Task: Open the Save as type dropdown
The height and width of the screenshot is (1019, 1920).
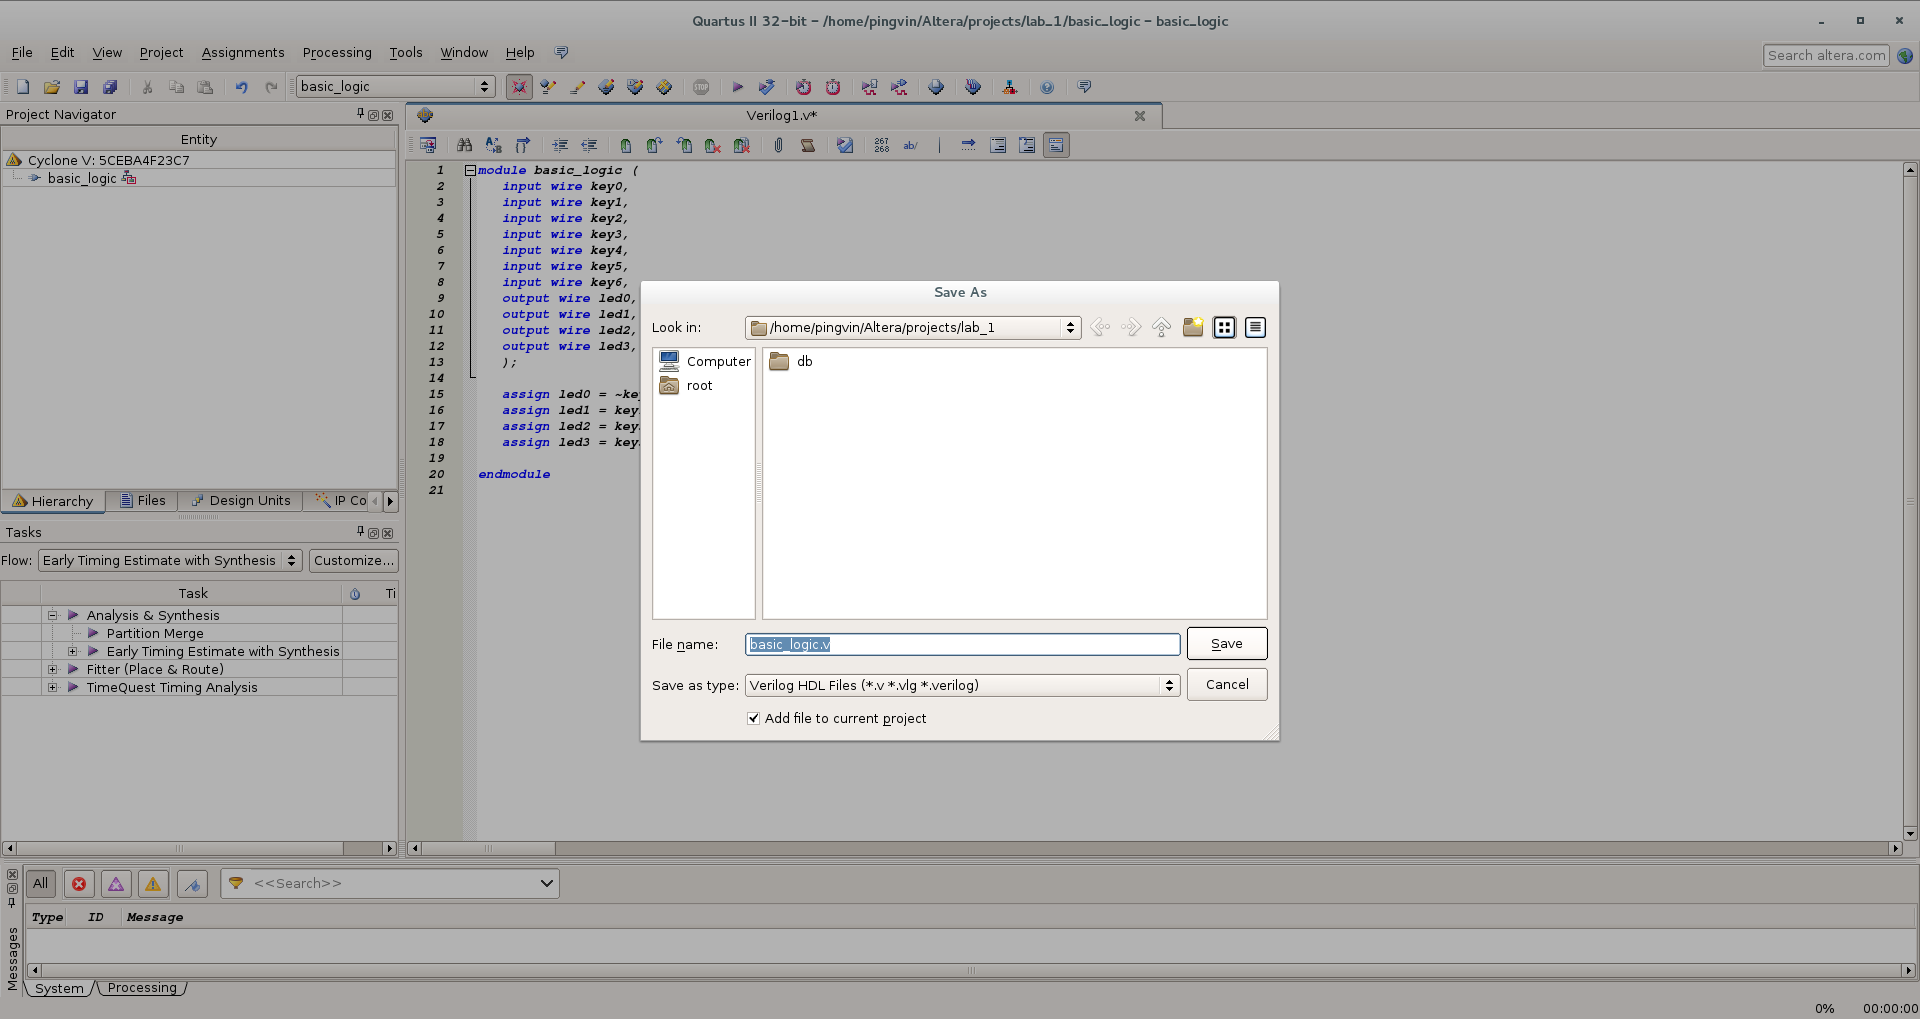Action: point(963,685)
